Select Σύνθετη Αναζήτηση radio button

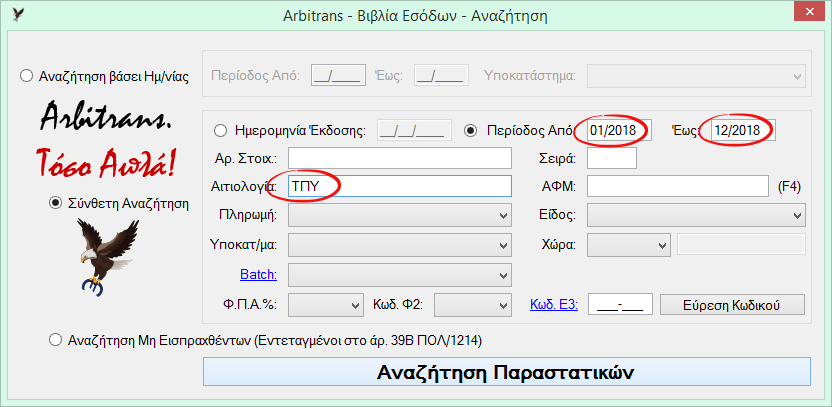click(x=54, y=203)
